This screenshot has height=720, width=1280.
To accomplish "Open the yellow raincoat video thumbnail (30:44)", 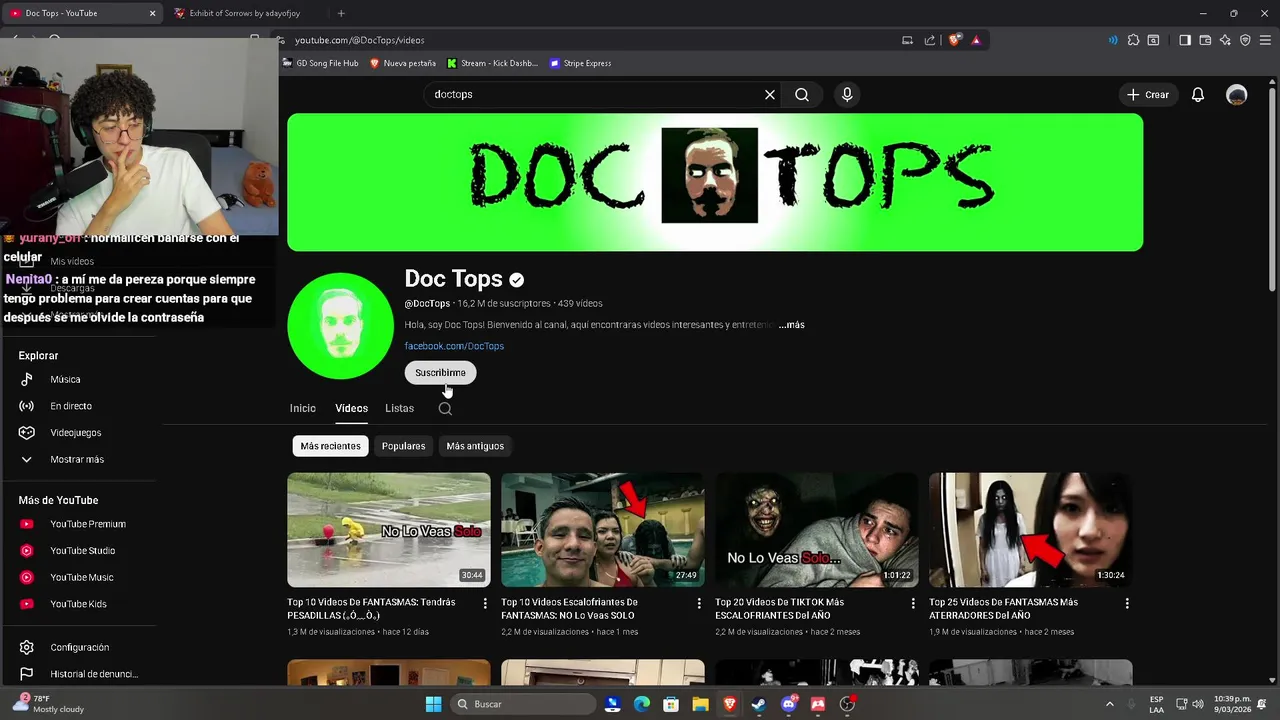I will coord(389,530).
